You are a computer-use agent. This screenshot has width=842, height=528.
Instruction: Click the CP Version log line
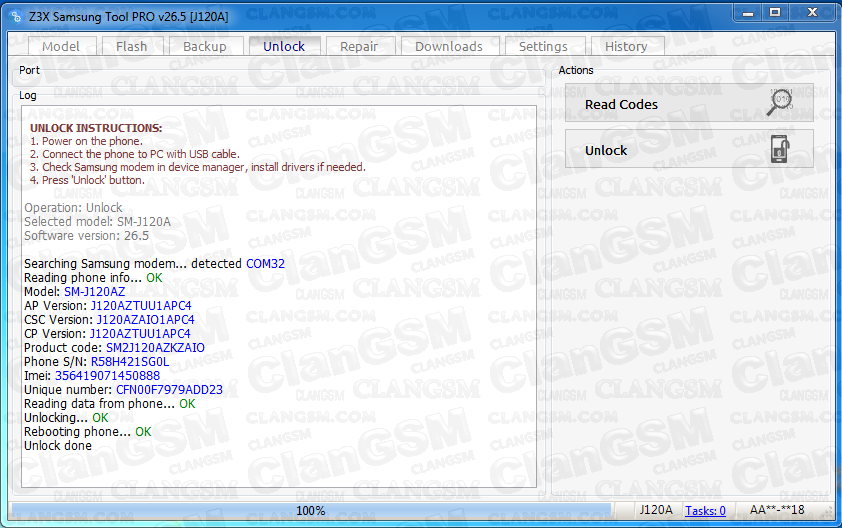coord(107,334)
